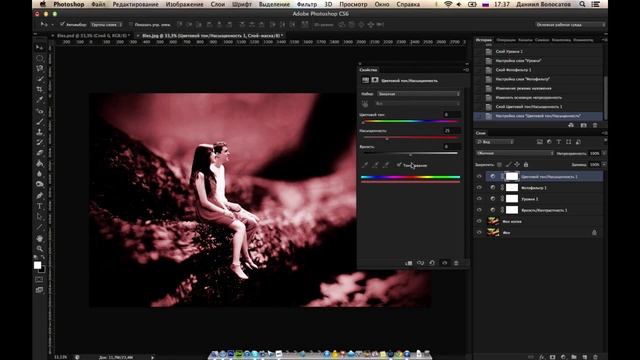The height and width of the screenshot is (360, 640).
Task: Move the Hue (Цветовой тон) slider
Action: 363,122
